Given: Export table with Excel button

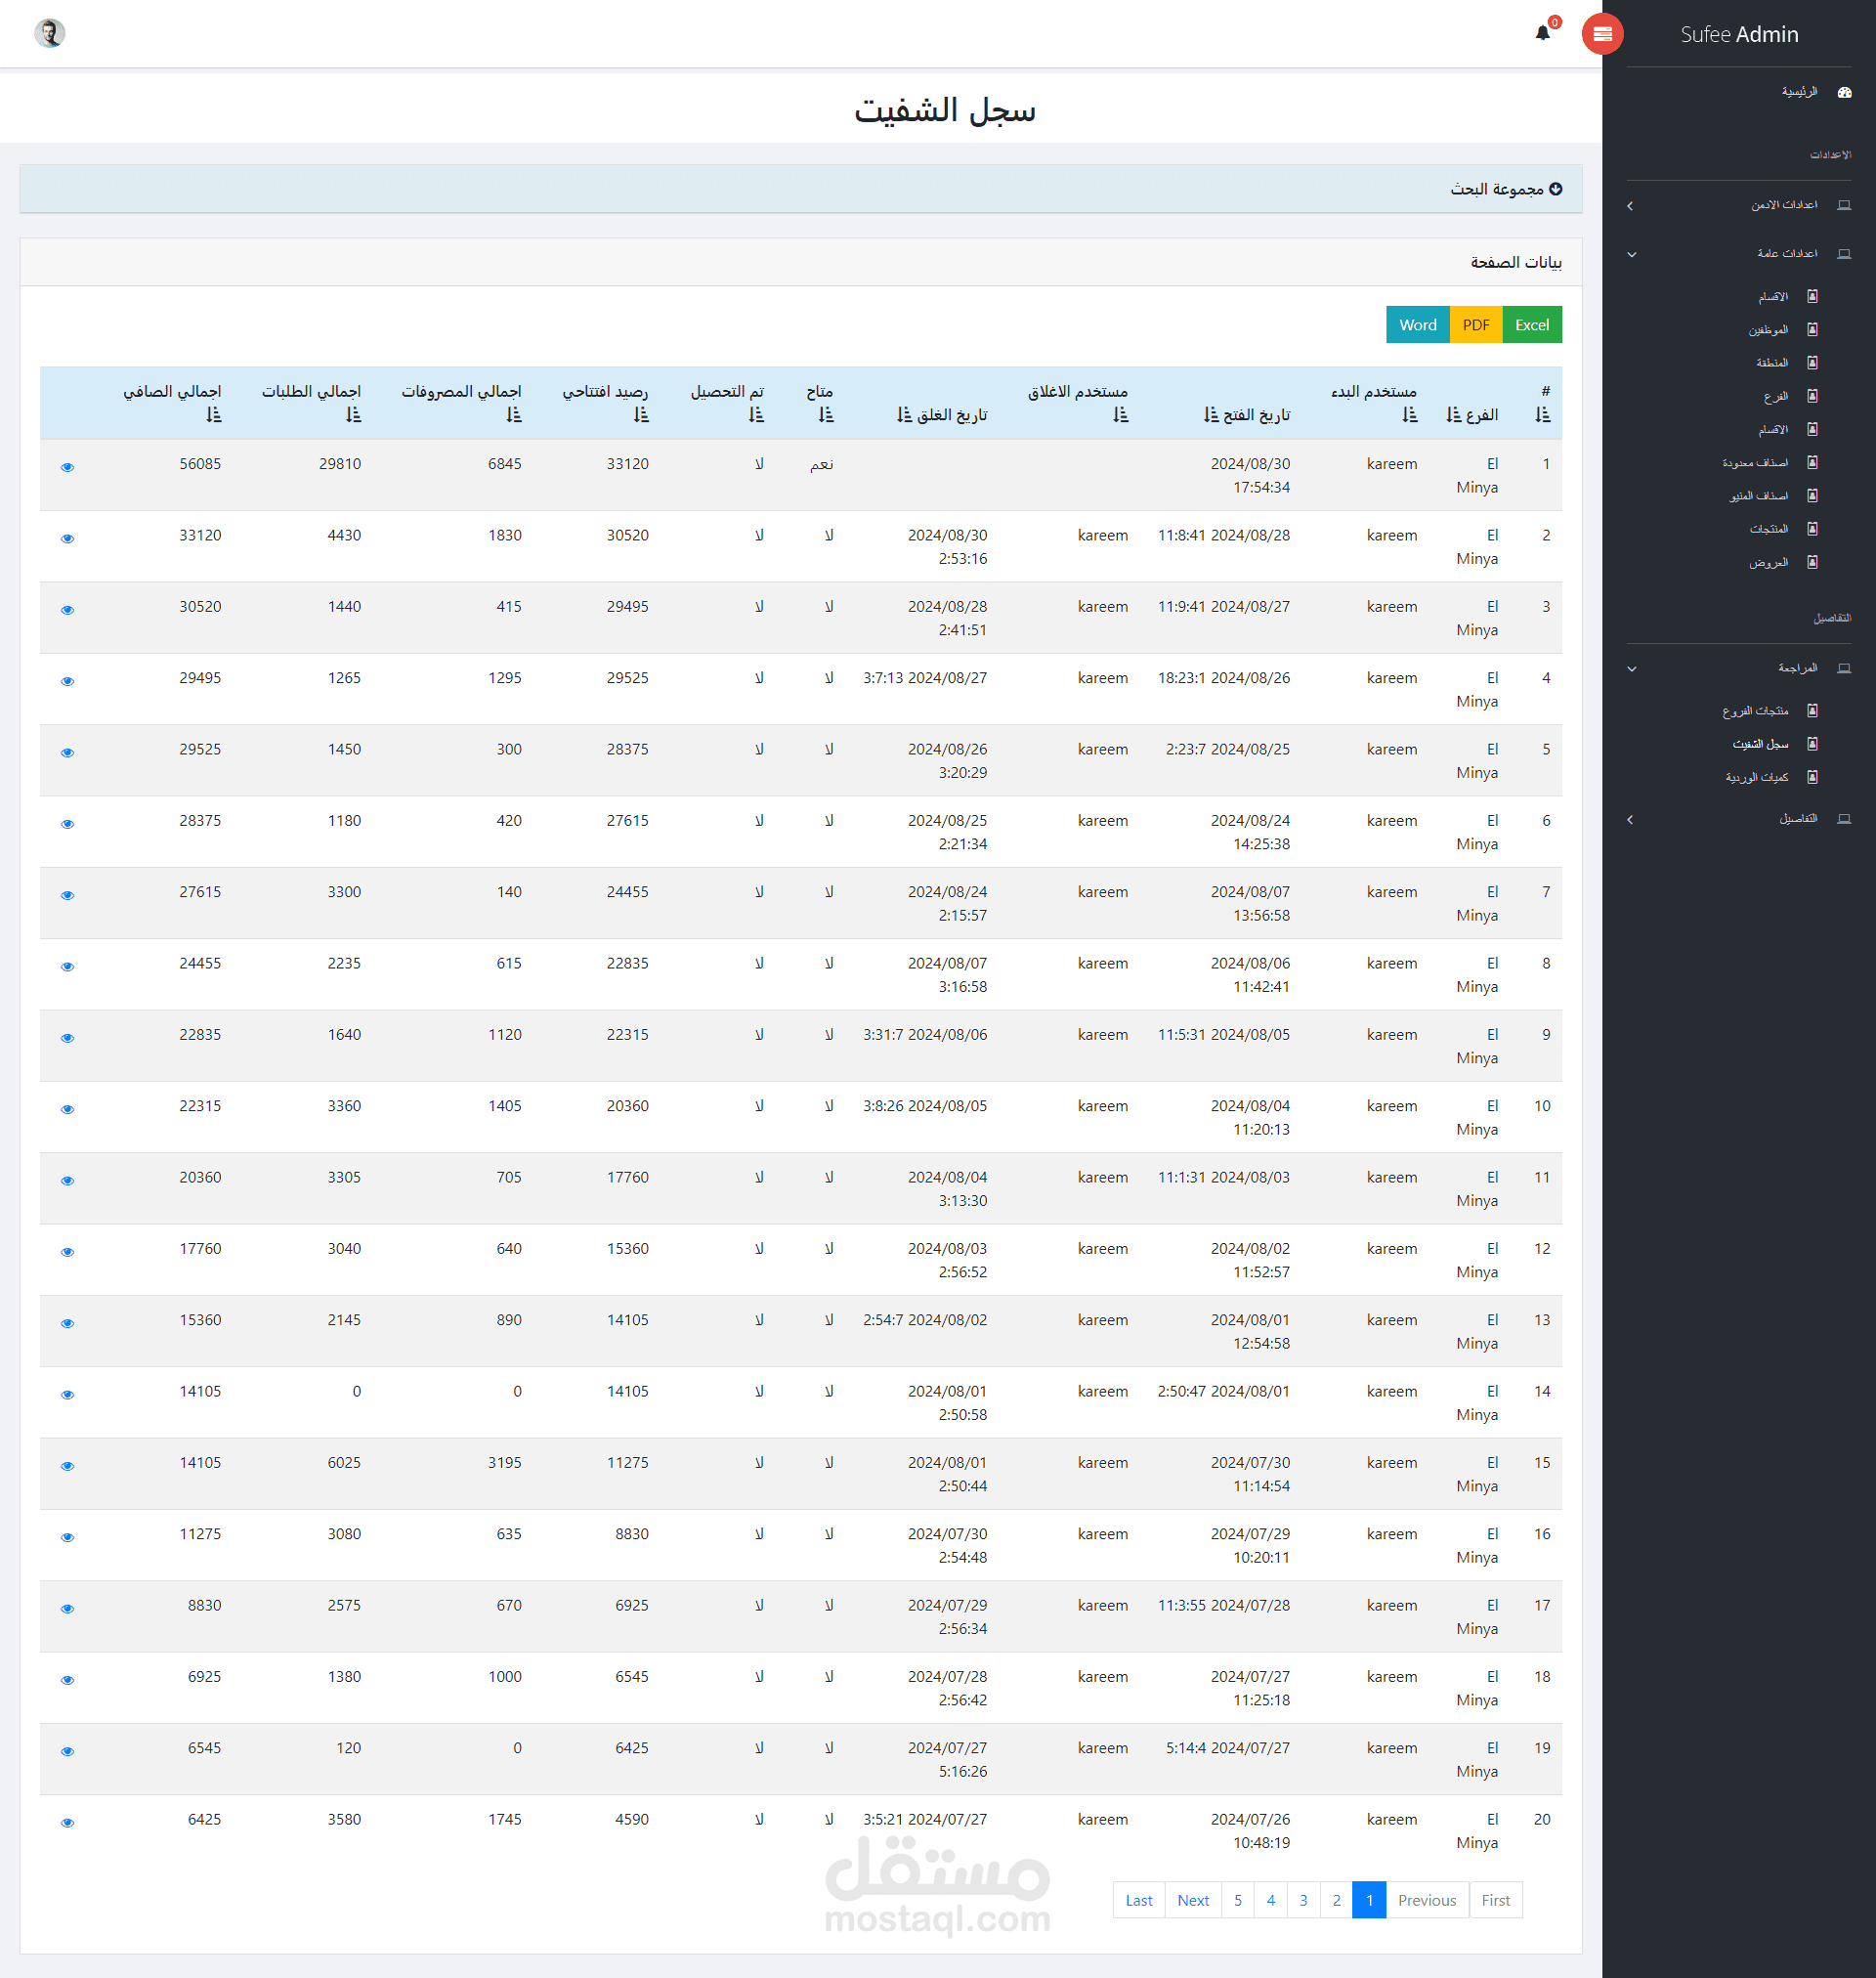Looking at the screenshot, I should point(1531,325).
